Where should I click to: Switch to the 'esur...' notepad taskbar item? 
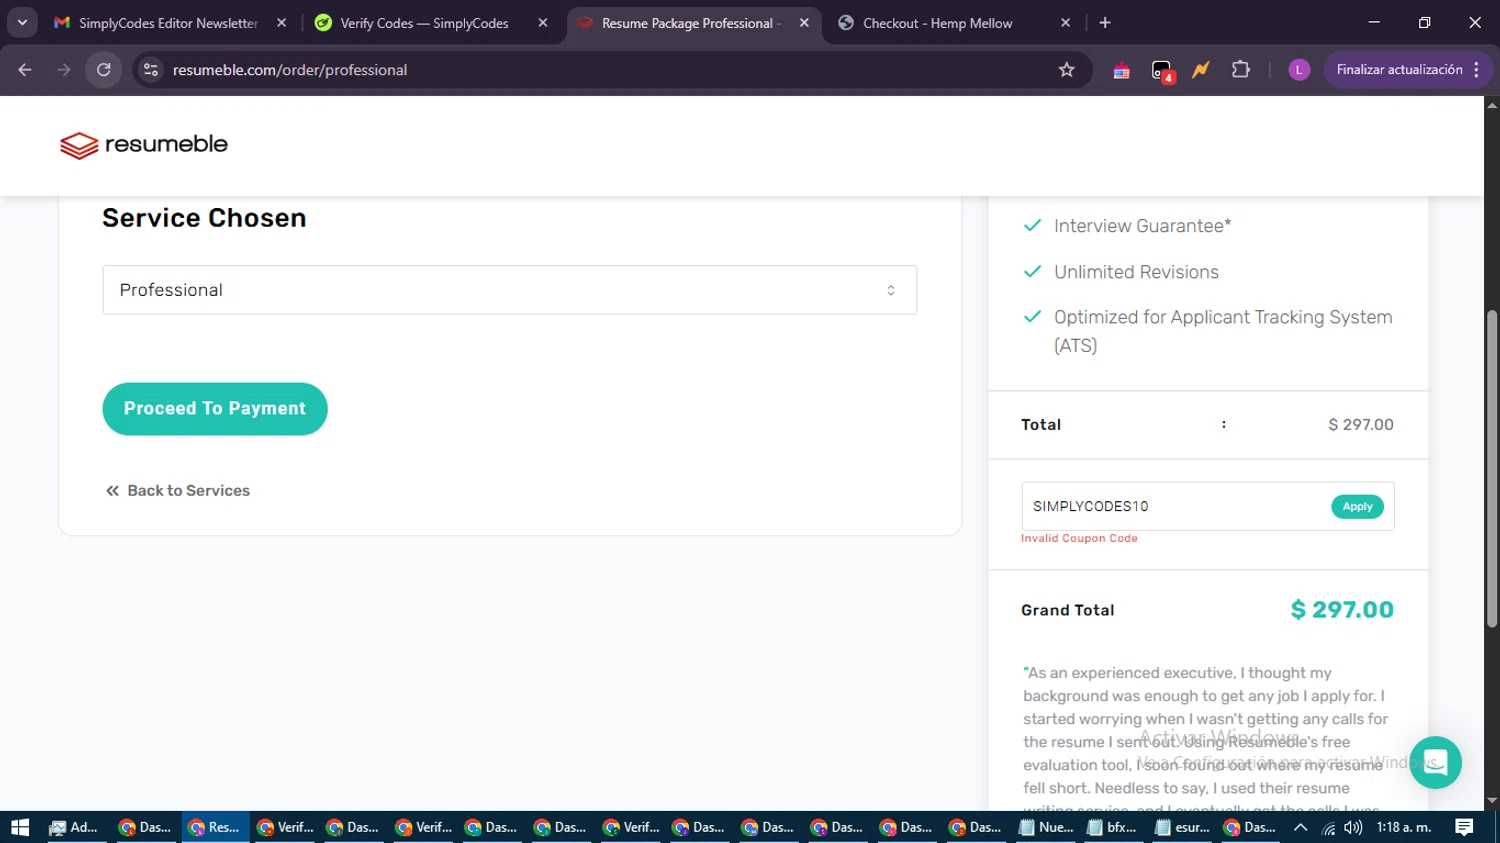point(1182,827)
